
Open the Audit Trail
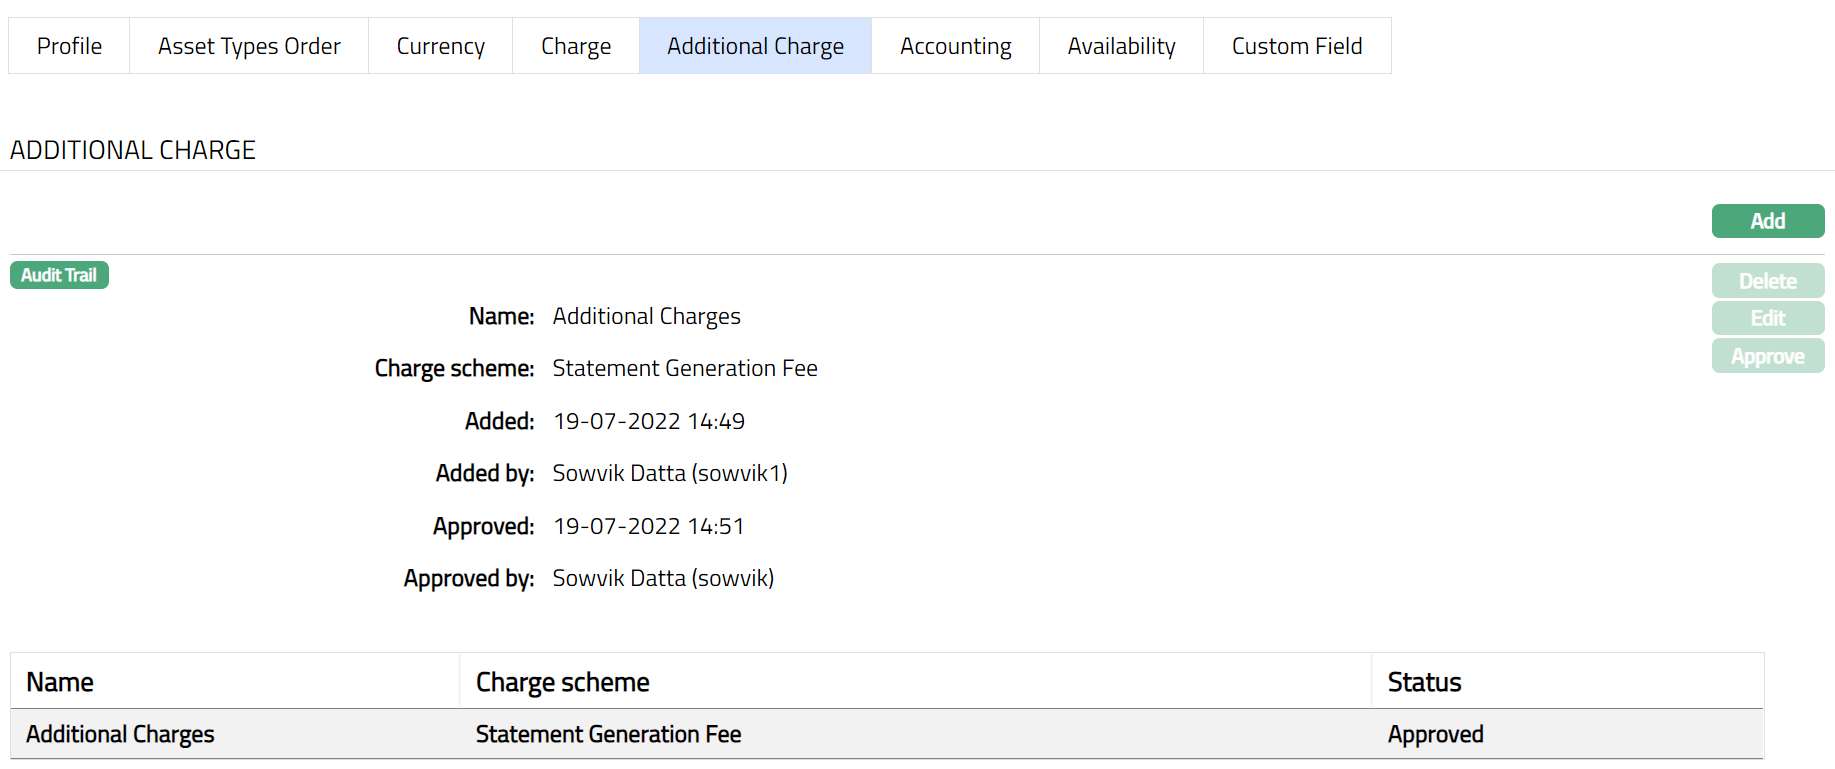coord(59,275)
